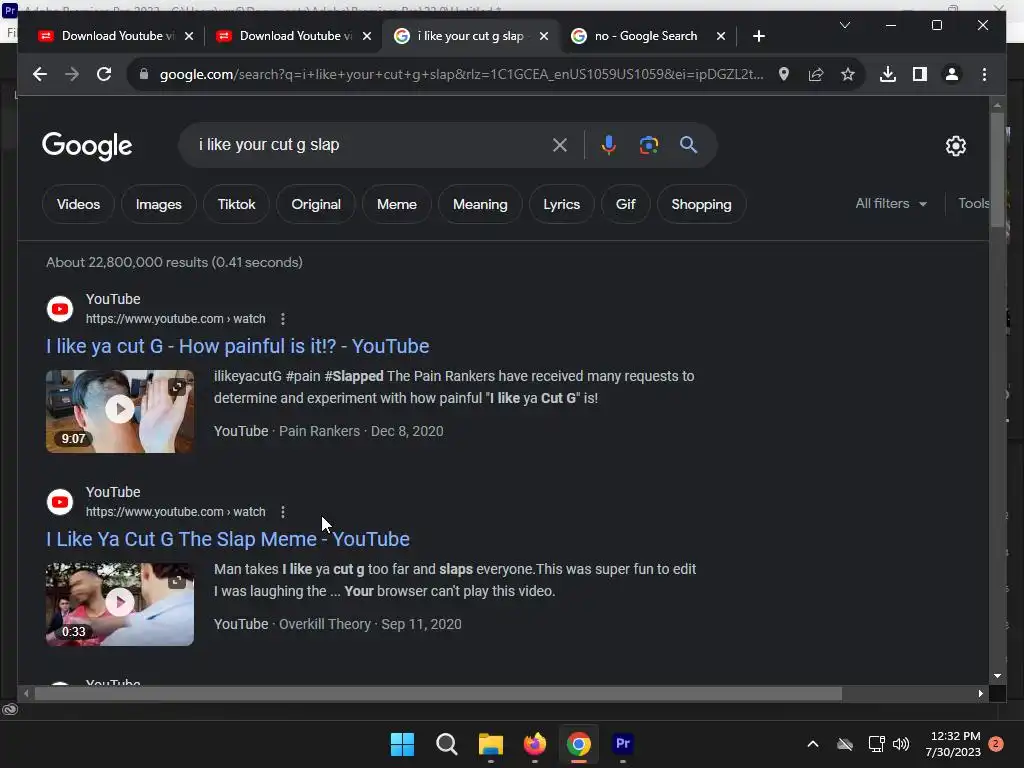
Task: Open 'I Like Ya Cut G The Slap Meme' link
Action: pos(228,539)
